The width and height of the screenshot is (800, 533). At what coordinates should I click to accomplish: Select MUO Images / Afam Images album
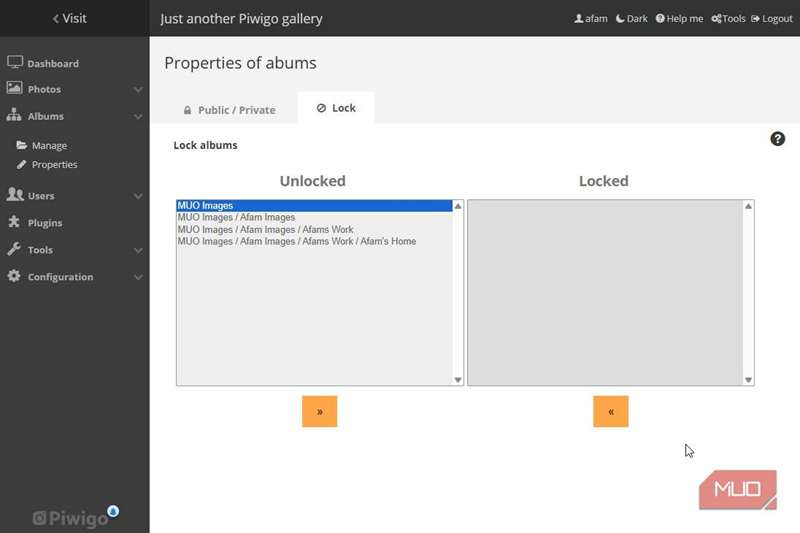pos(236,217)
